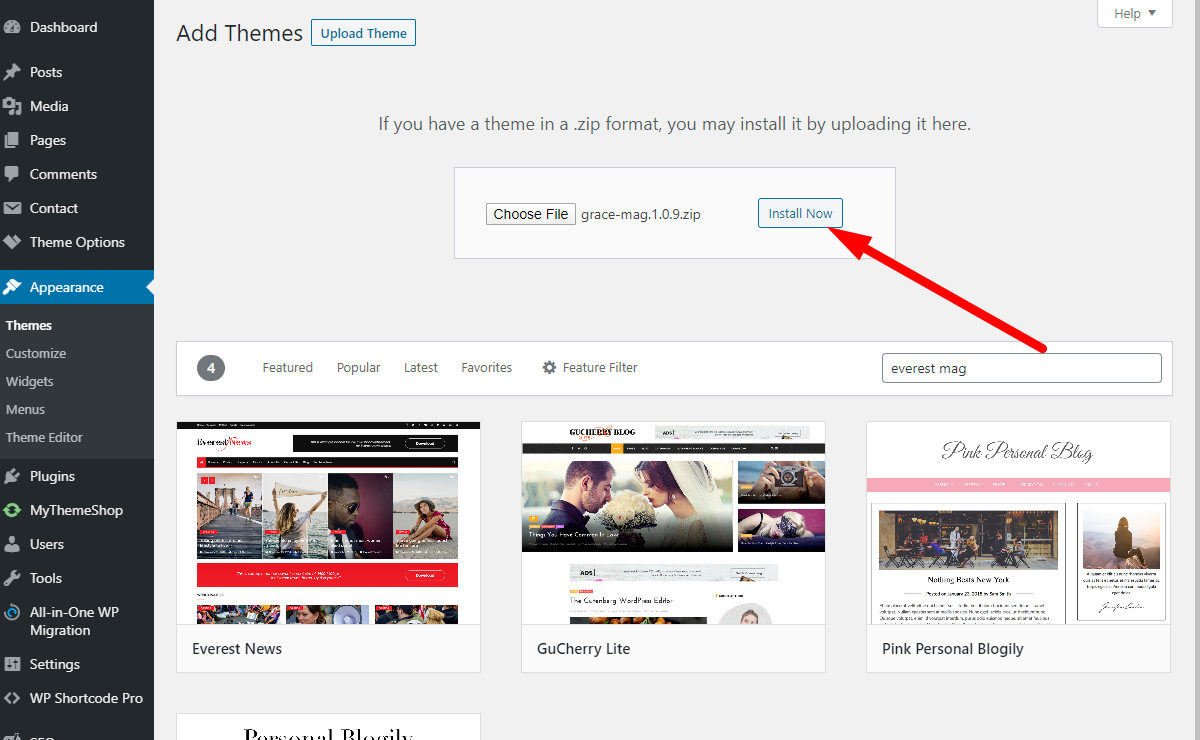The height and width of the screenshot is (740, 1200).
Task: Open the Customize submenu item
Action: [36, 353]
